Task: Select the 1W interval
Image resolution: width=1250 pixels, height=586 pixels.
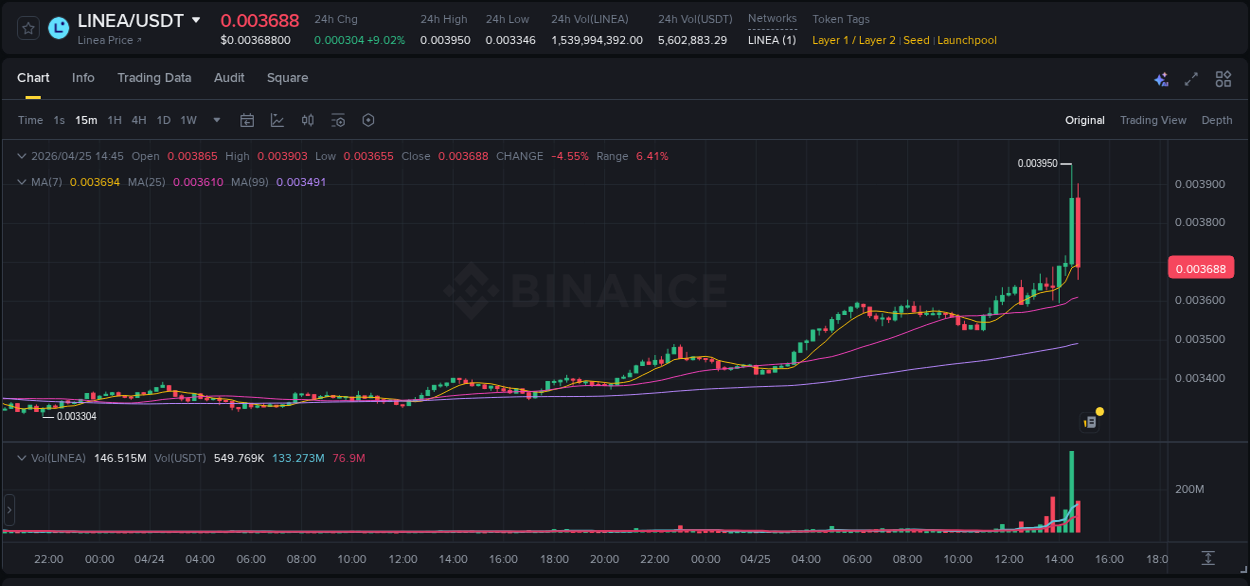Action: [188, 120]
